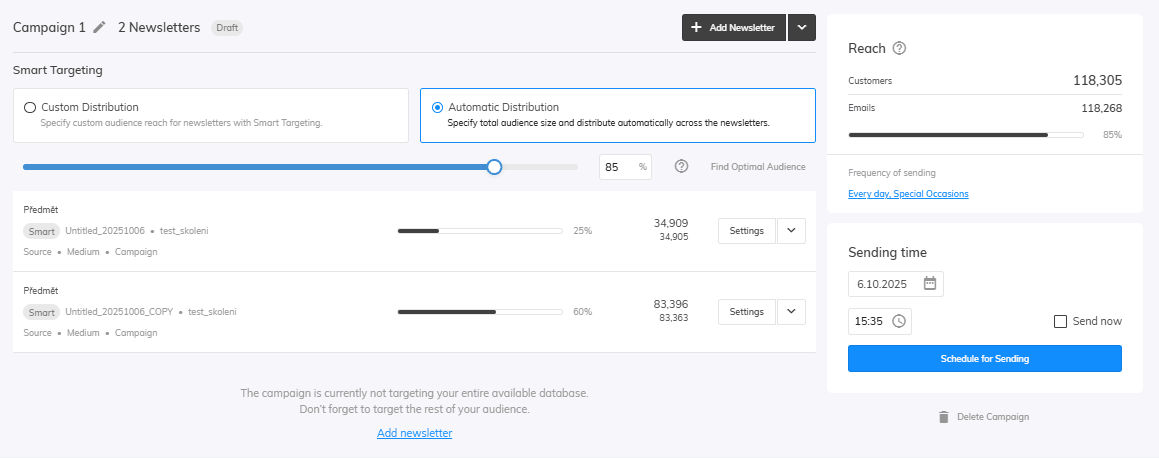Open the dropdown beside Settings for Untitled_20251006
The image size is (1159, 458).
click(791, 231)
